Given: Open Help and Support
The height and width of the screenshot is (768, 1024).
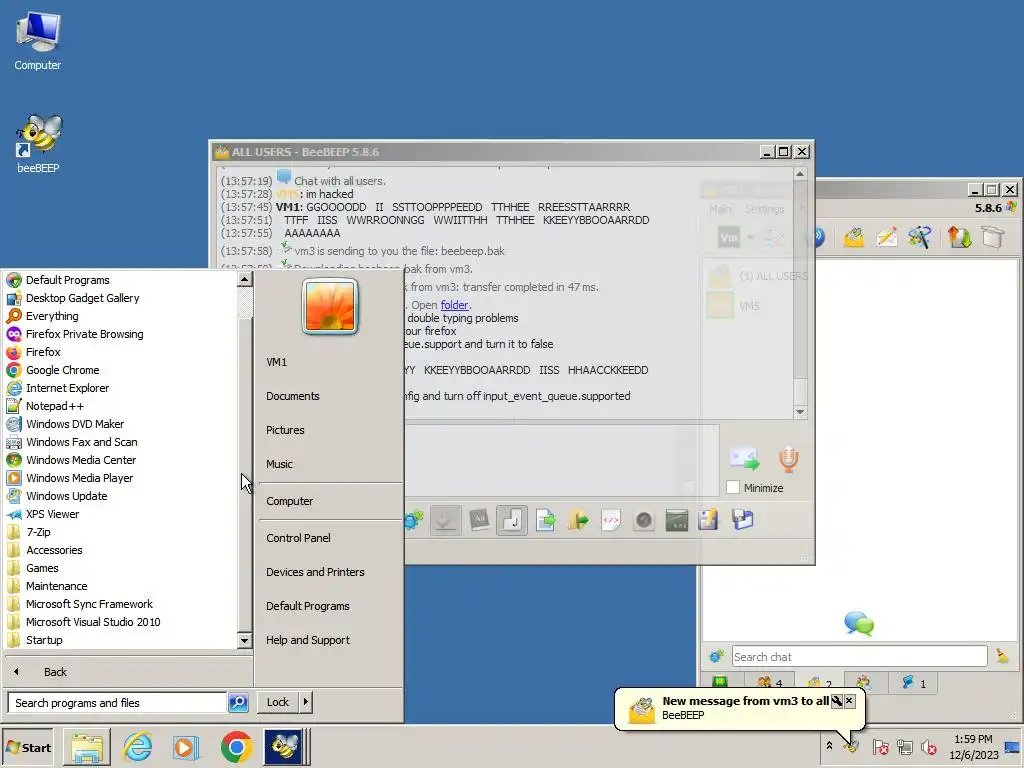Looking at the screenshot, I should [x=308, y=640].
